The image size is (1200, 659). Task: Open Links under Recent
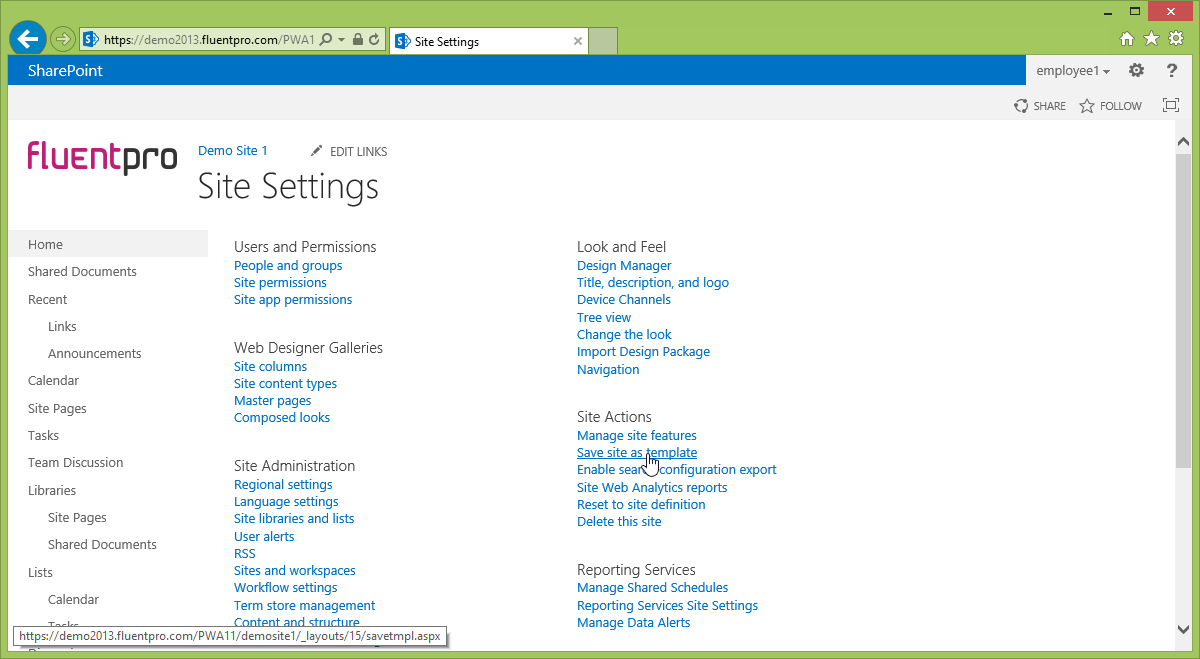[x=62, y=326]
